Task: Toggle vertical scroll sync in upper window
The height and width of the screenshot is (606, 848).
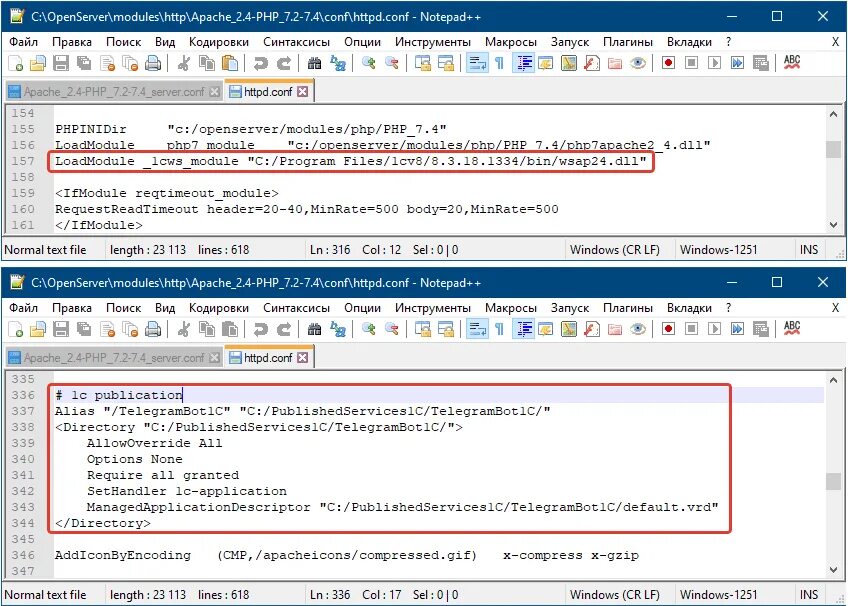Action: tap(422, 64)
